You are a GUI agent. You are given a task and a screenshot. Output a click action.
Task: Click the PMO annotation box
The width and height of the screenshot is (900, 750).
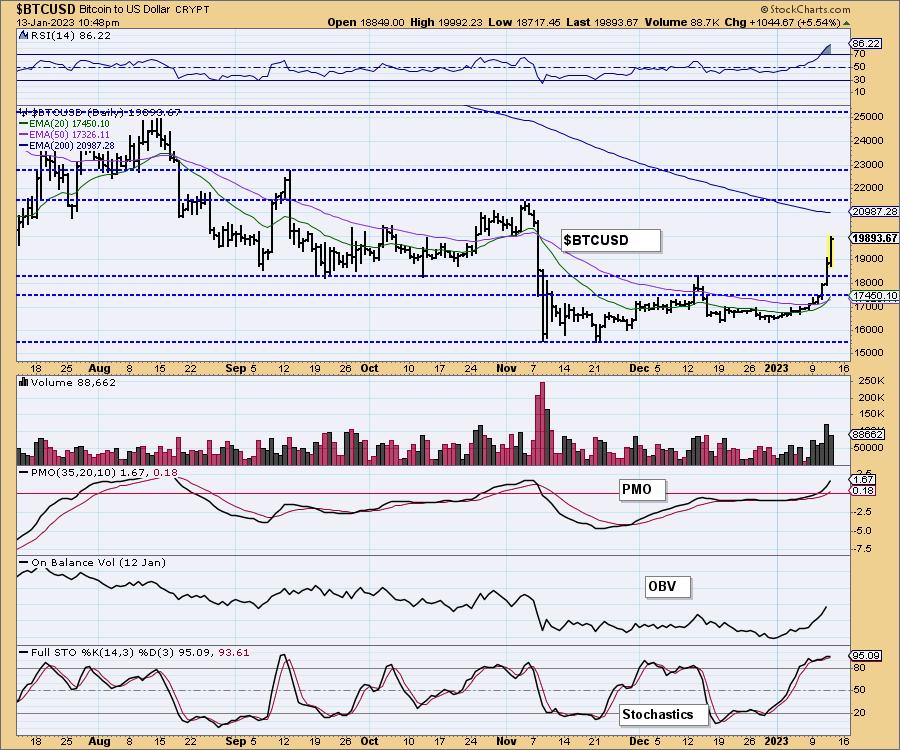[x=643, y=489]
